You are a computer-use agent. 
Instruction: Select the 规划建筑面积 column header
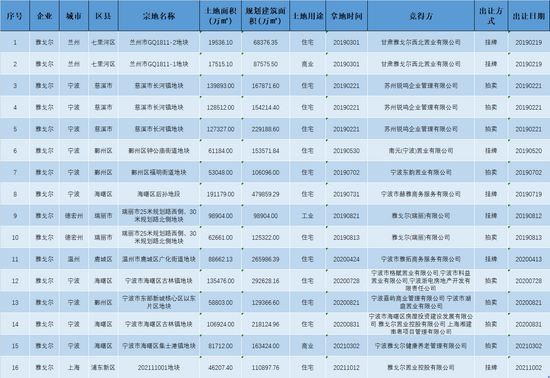pos(266,16)
